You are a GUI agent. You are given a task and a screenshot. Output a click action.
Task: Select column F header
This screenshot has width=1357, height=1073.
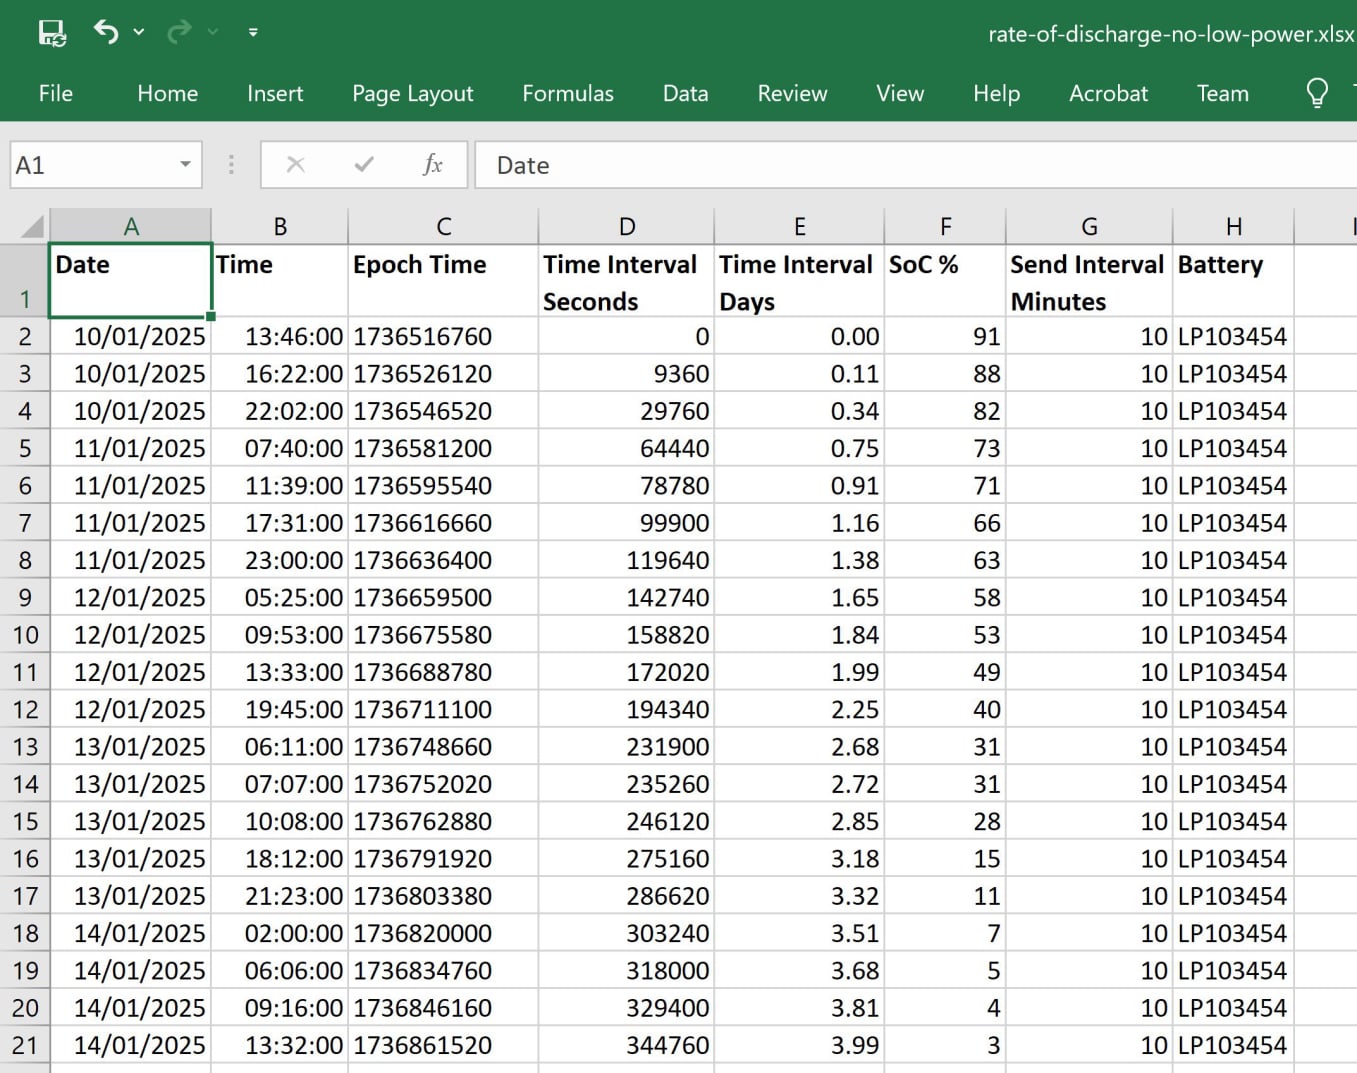click(944, 227)
